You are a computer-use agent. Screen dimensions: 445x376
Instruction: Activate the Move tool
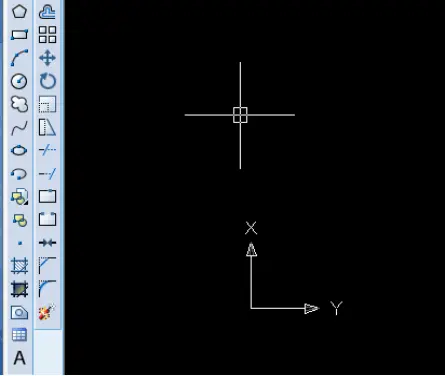[47, 58]
